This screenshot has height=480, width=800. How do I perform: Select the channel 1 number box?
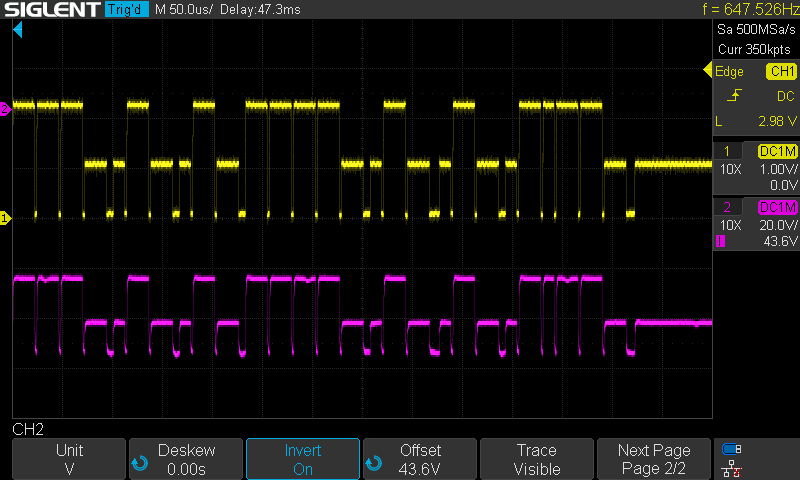[x=727, y=151]
